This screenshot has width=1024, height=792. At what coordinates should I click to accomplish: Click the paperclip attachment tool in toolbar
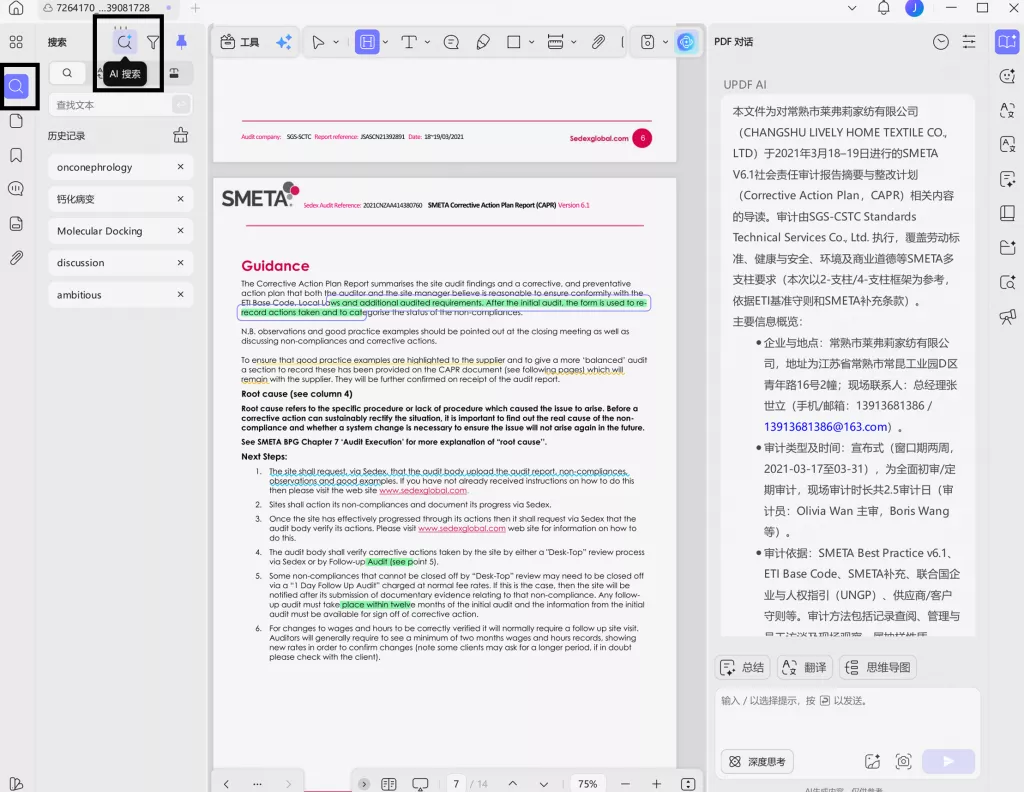598,42
